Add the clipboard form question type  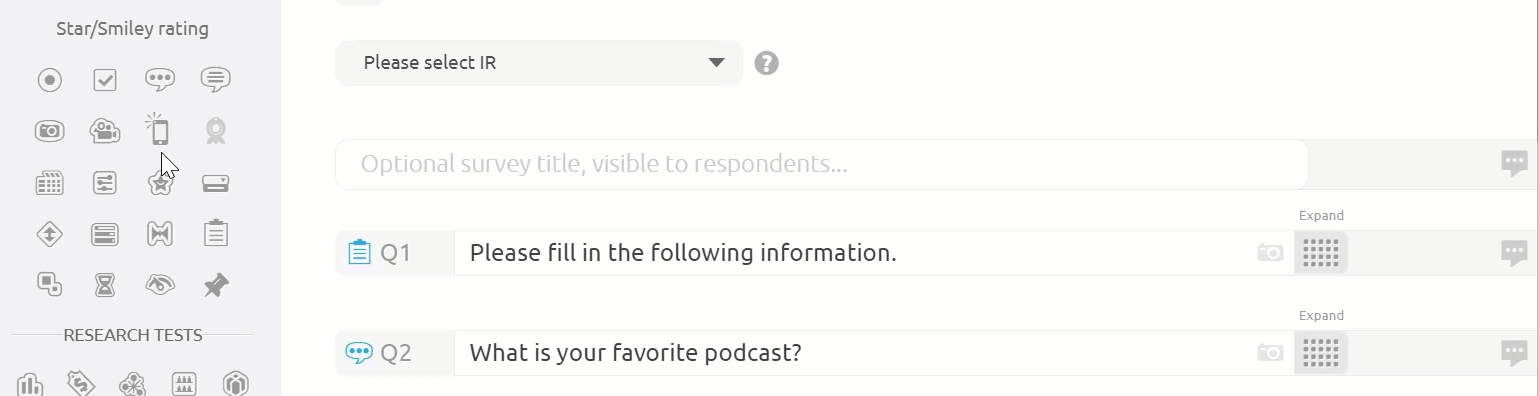click(216, 234)
